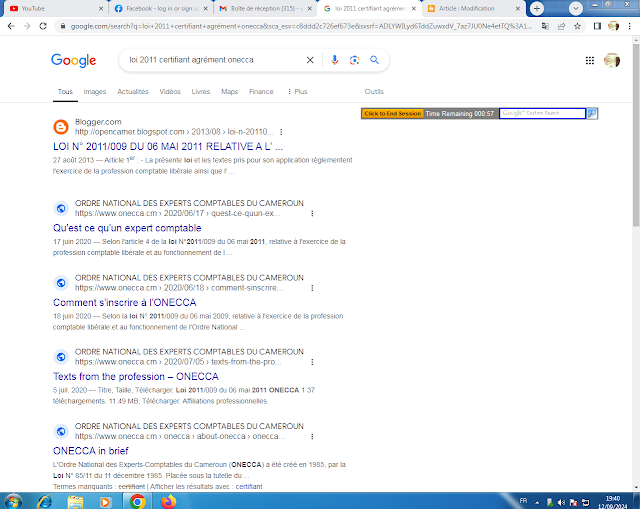This screenshot has width=640, height=509.
Task: Show hidden system tray icons
Action: point(538,502)
